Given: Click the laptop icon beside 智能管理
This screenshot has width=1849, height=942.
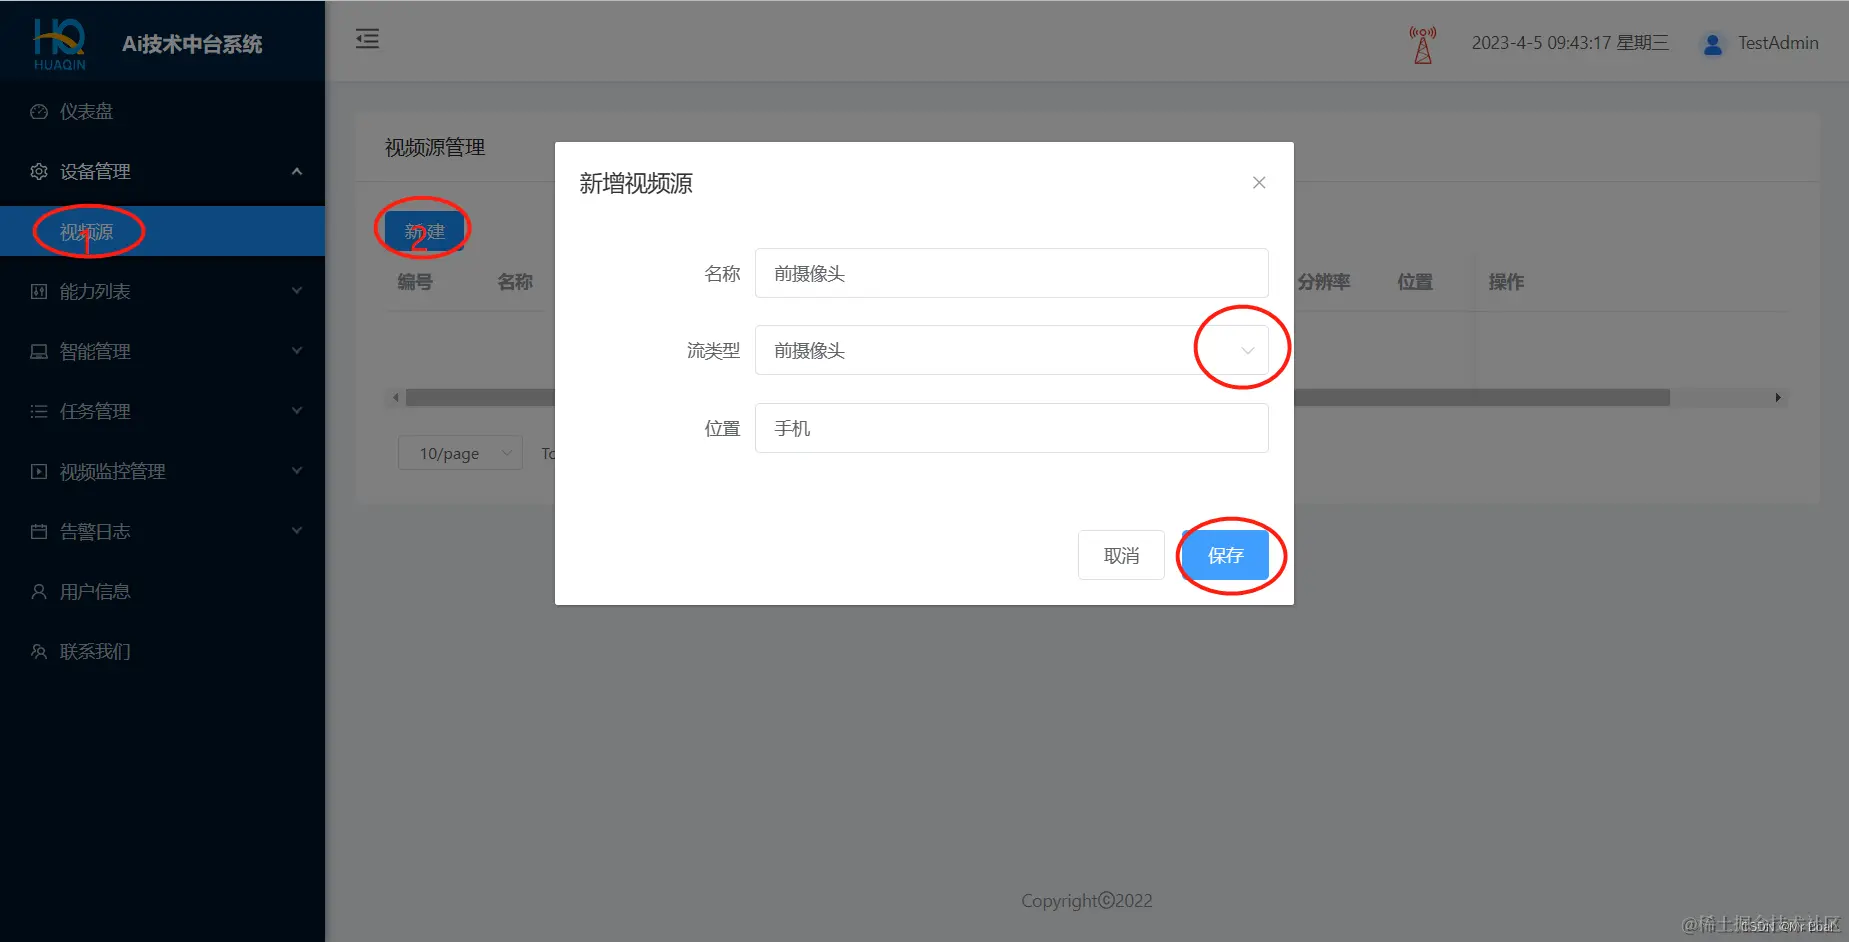Looking at the screenshot, I should [39, 351].
